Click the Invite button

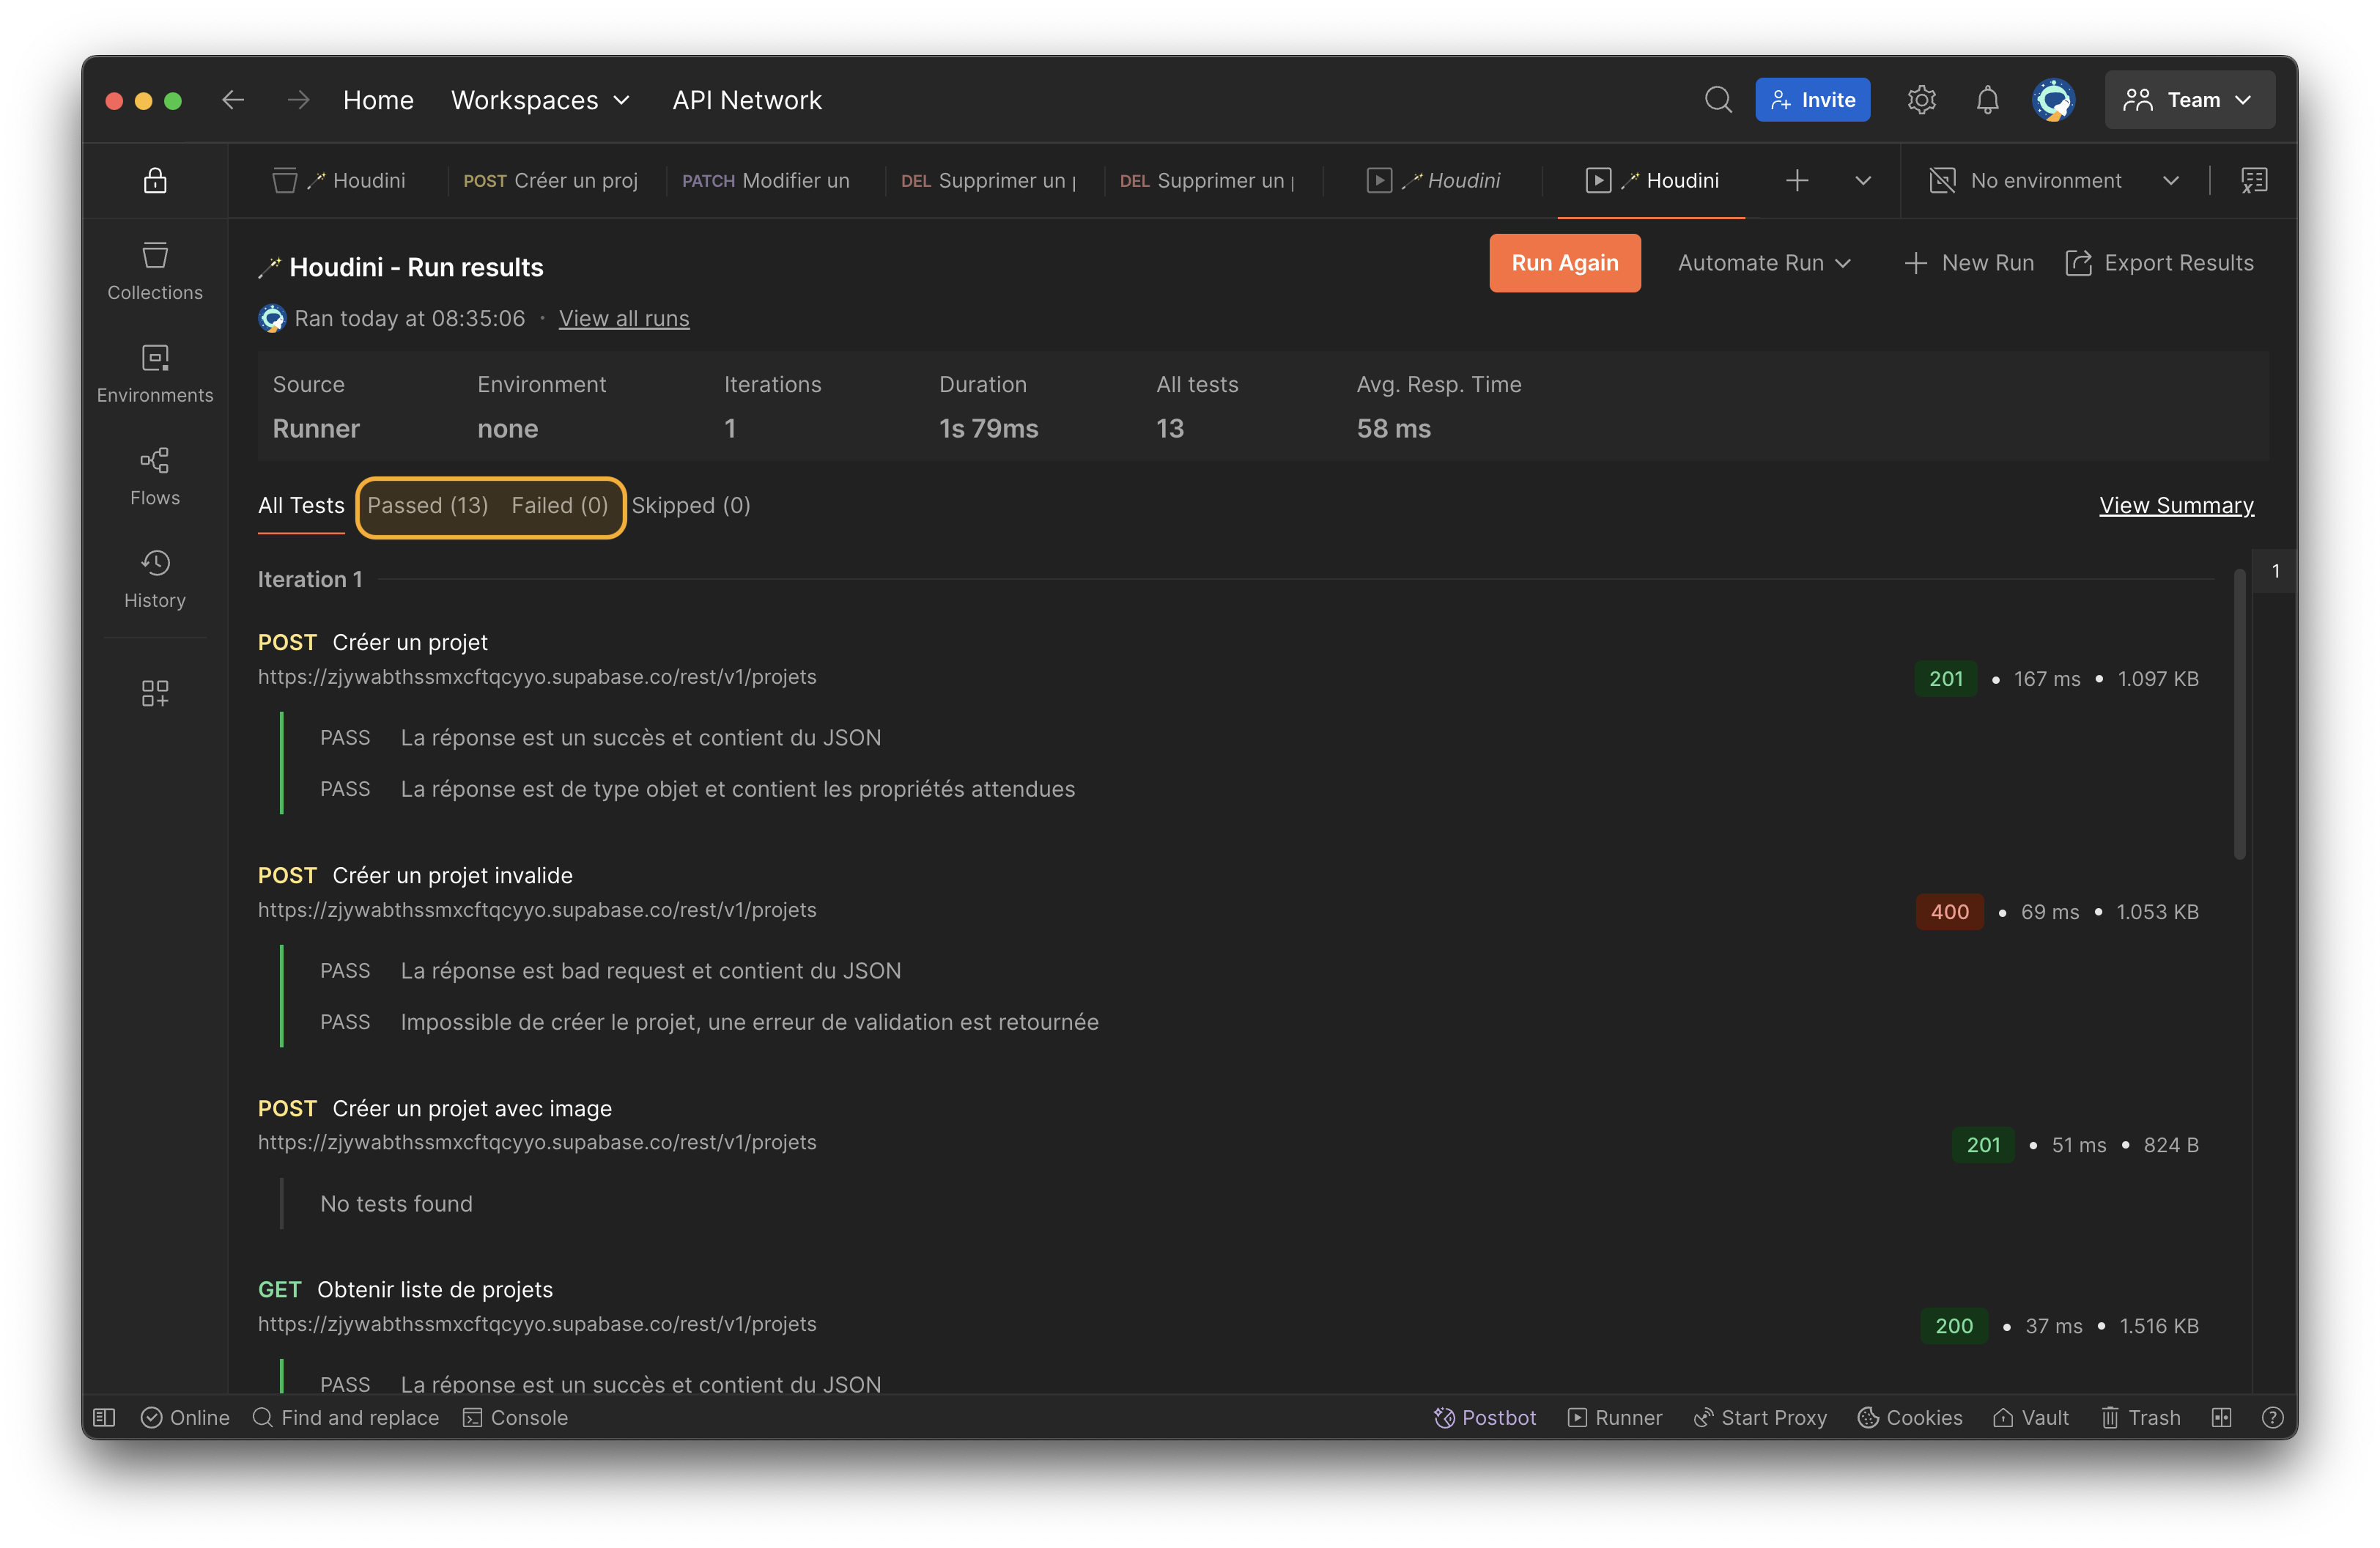[1813, 100]
